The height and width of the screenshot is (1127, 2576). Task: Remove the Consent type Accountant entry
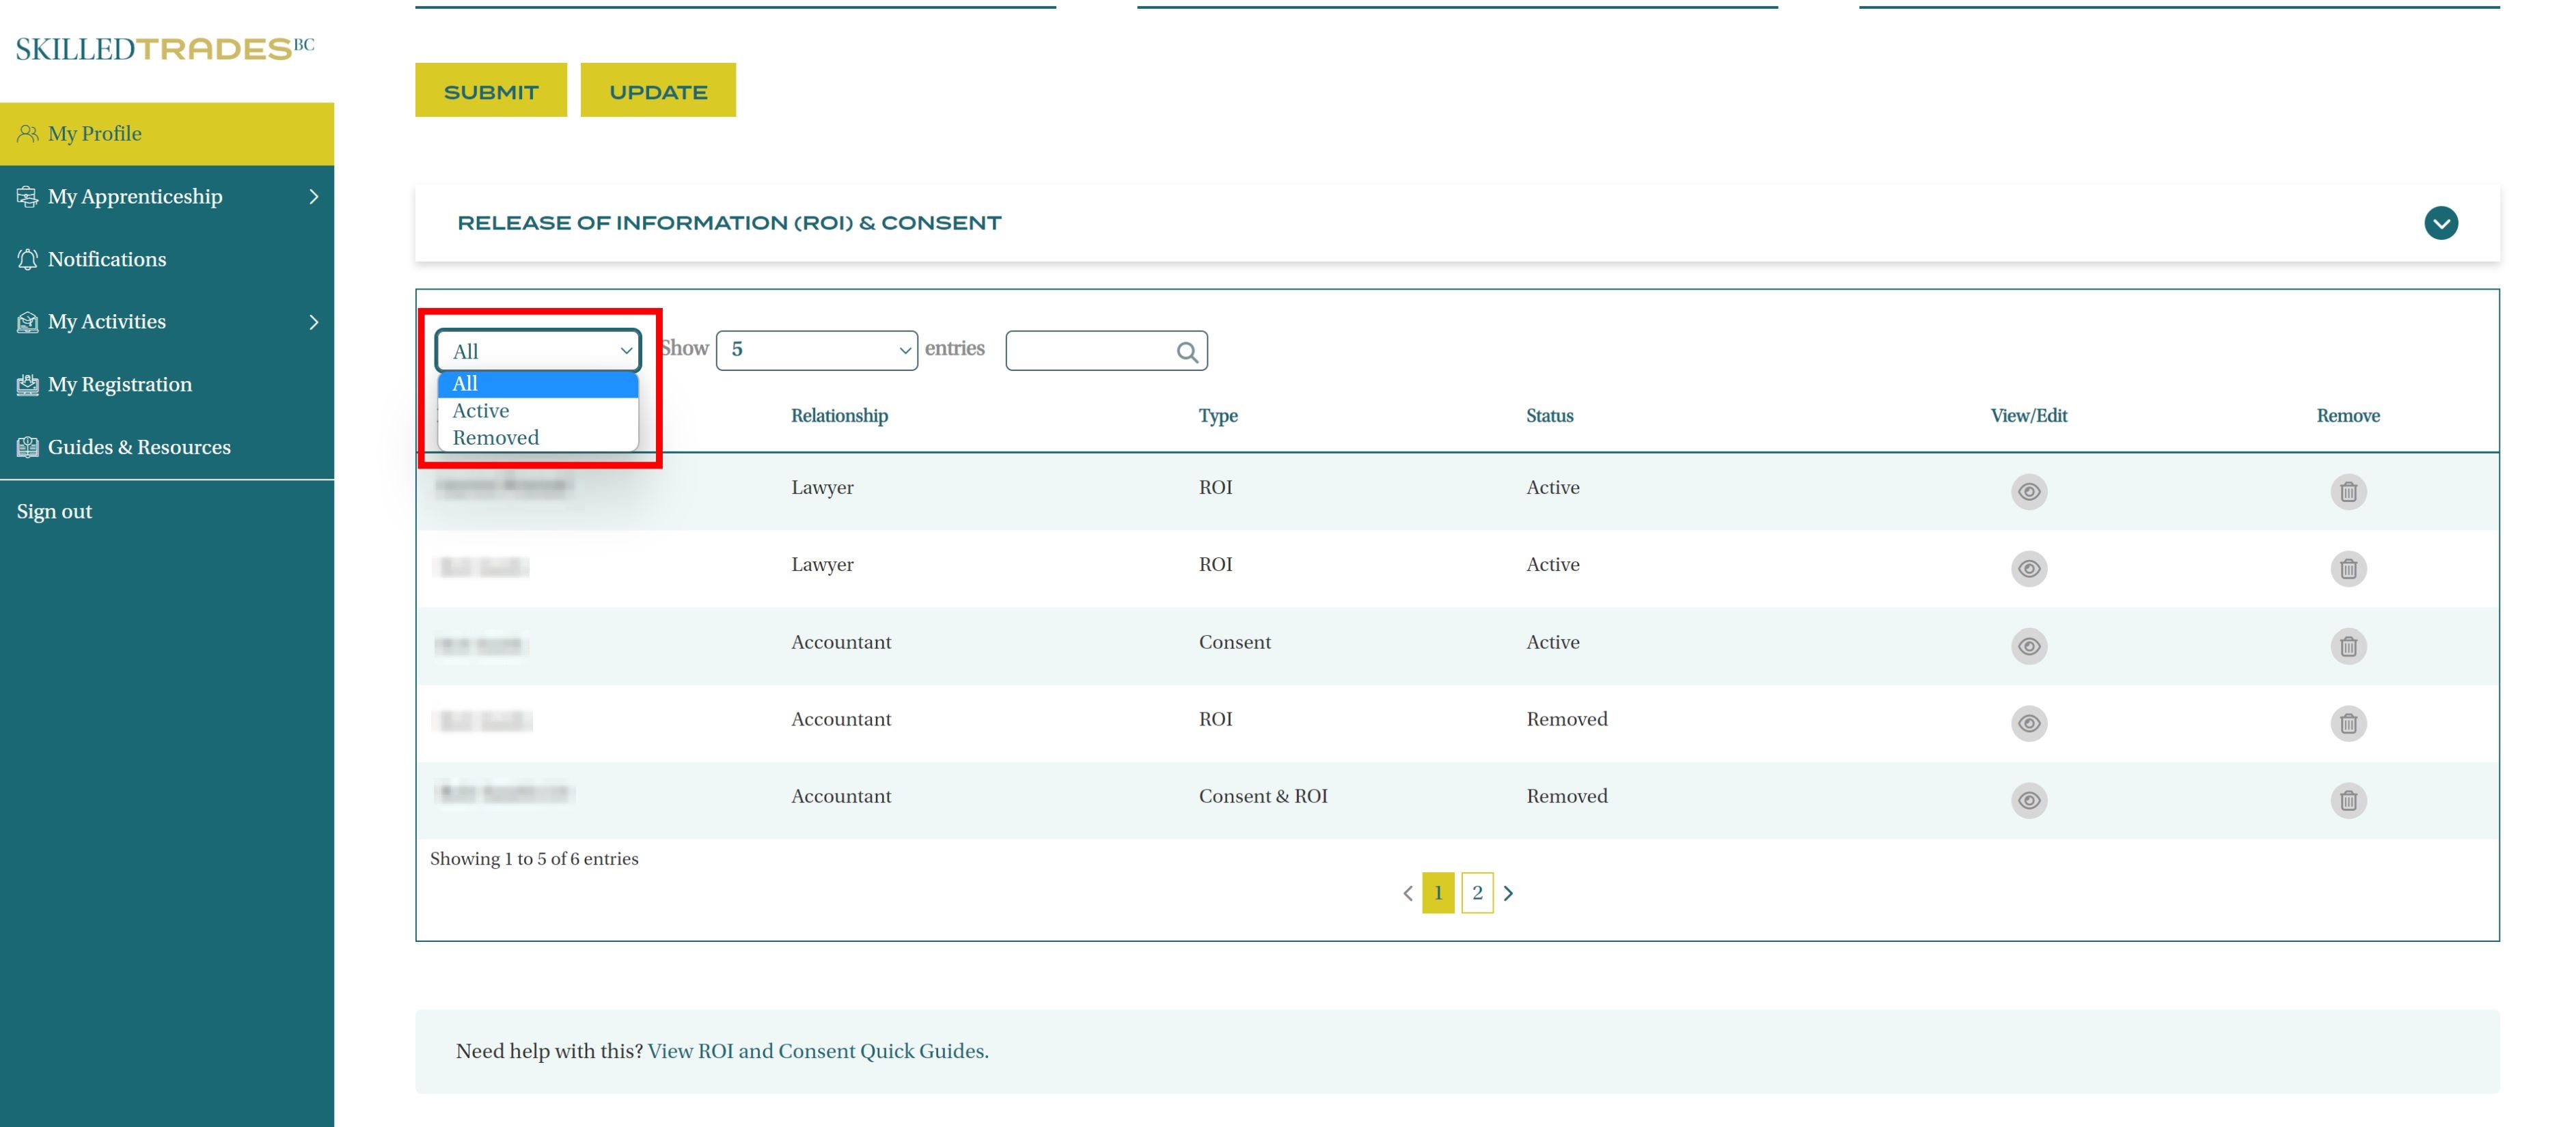2347,646
